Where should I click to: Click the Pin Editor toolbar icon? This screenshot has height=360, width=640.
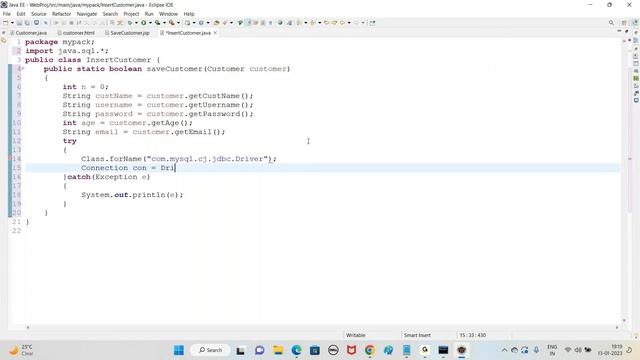372,23
